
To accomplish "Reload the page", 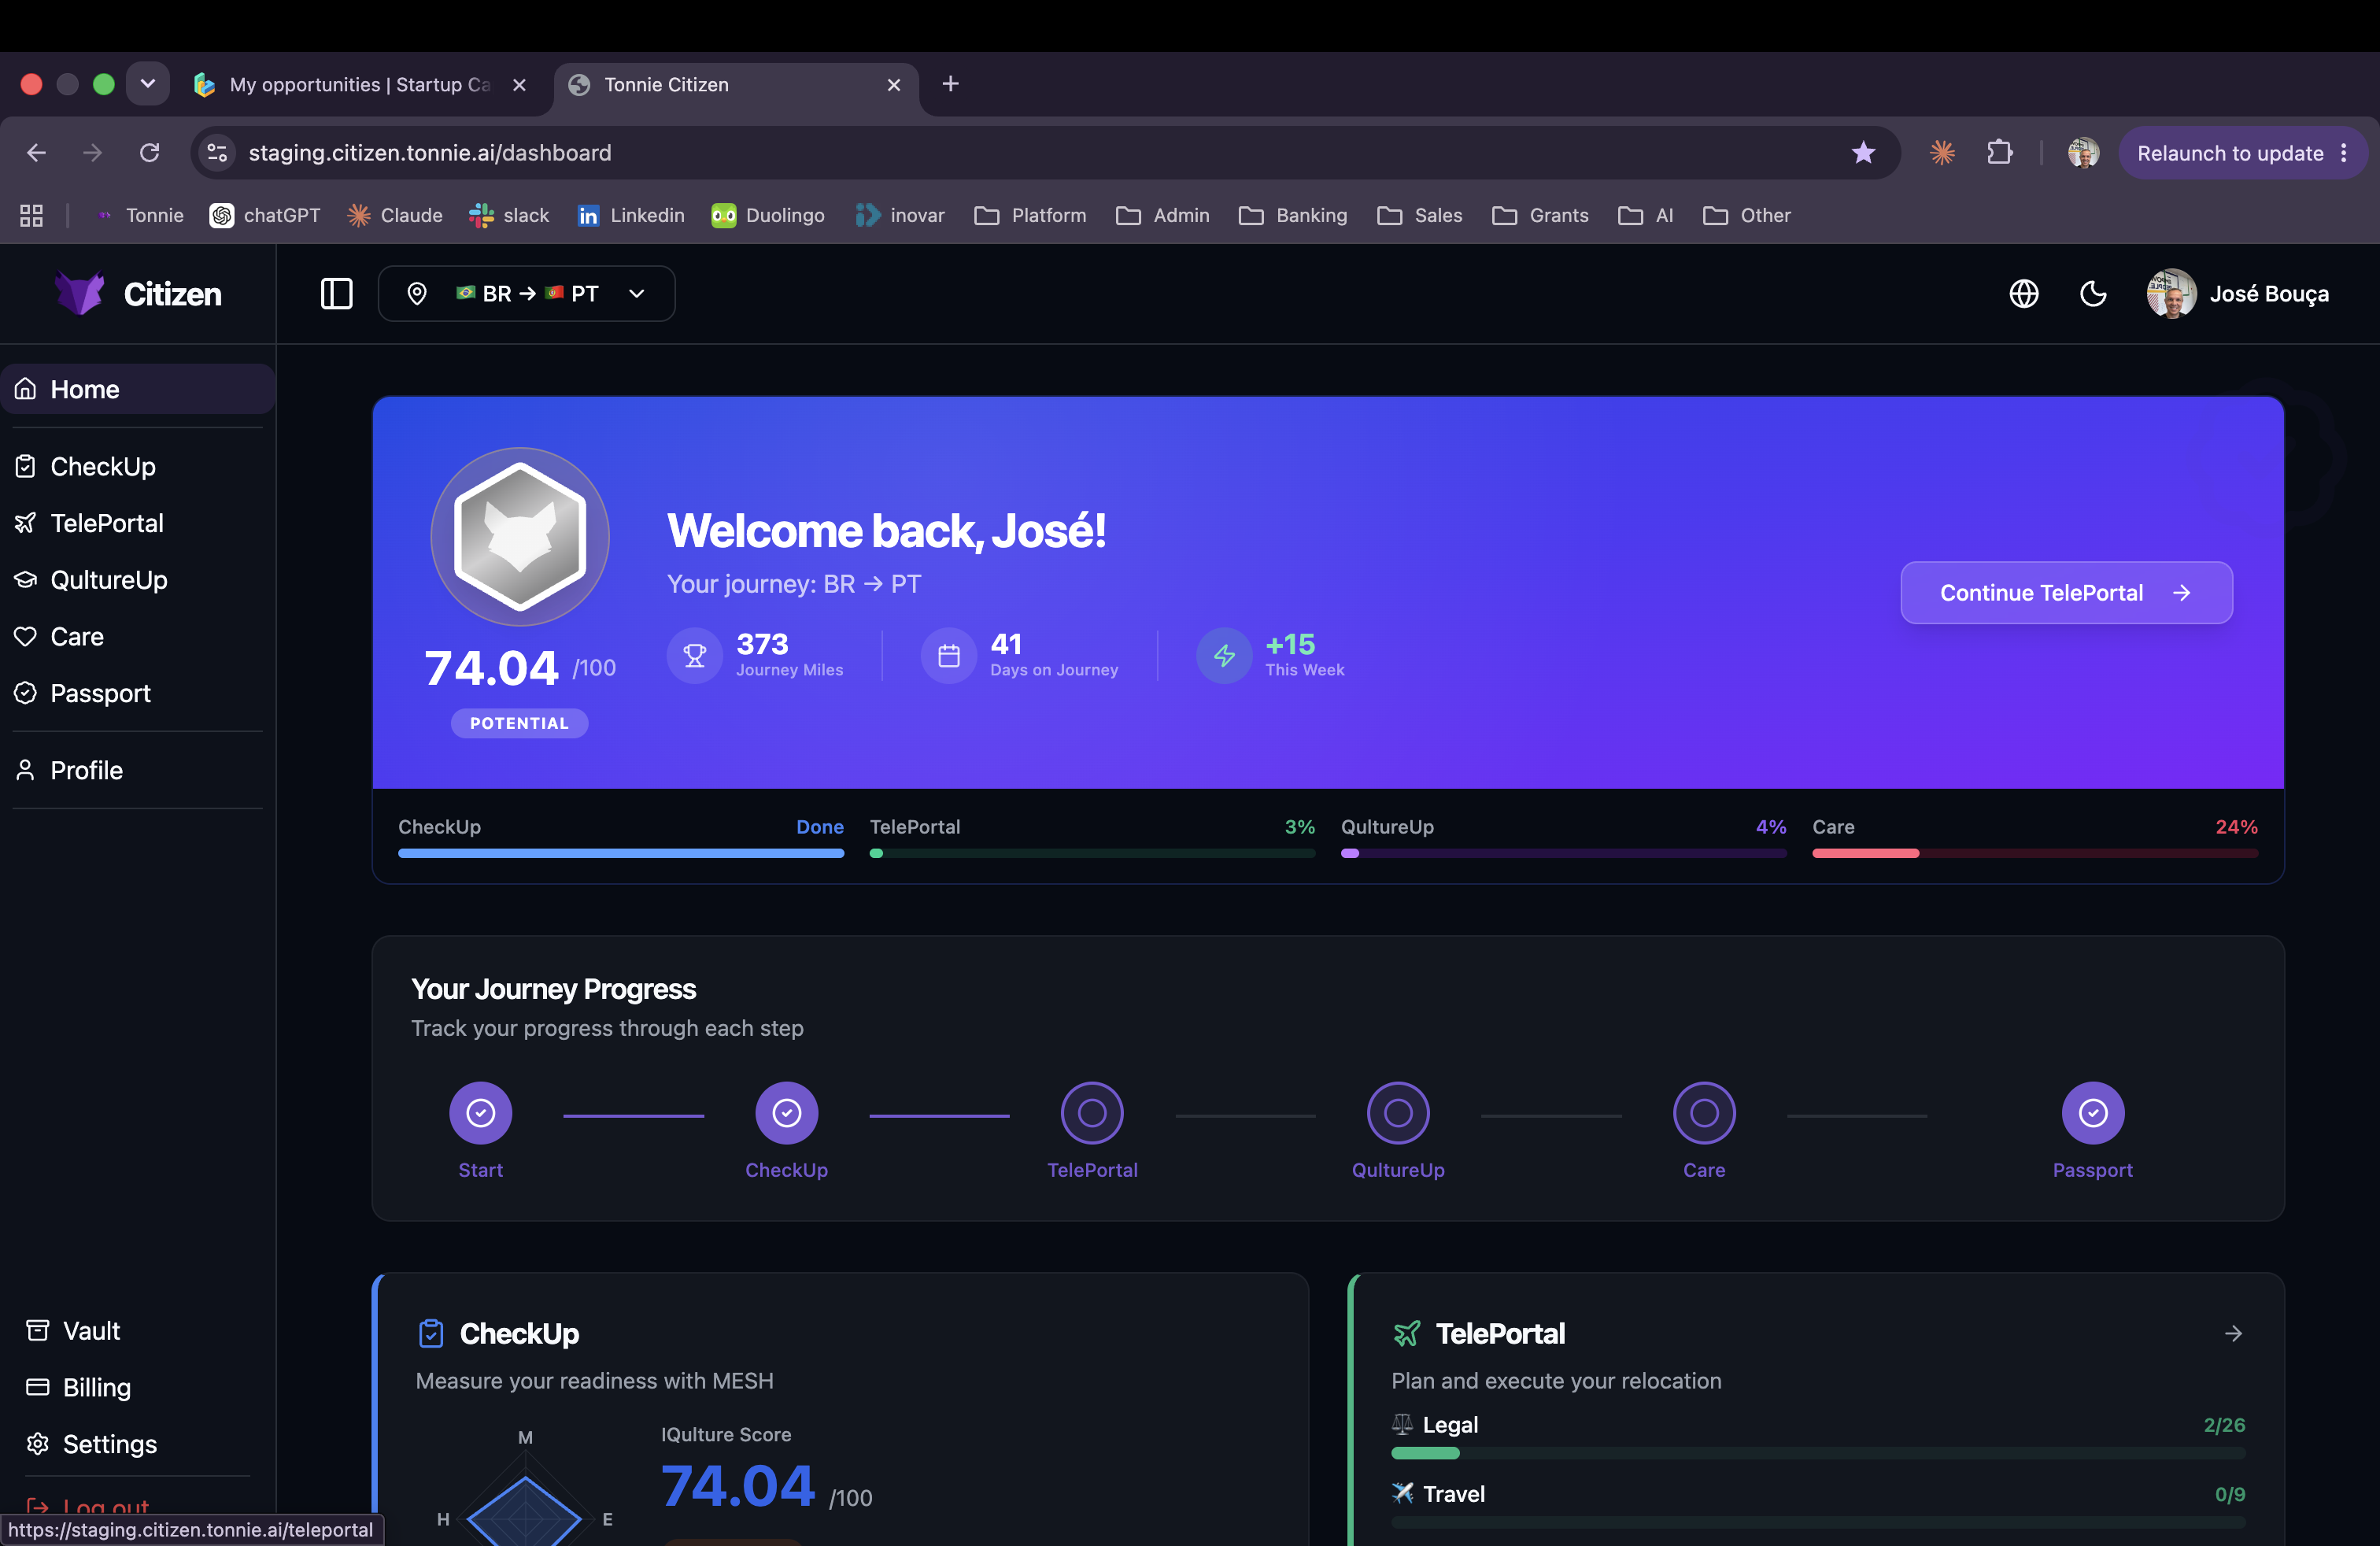I will (150, 153).
